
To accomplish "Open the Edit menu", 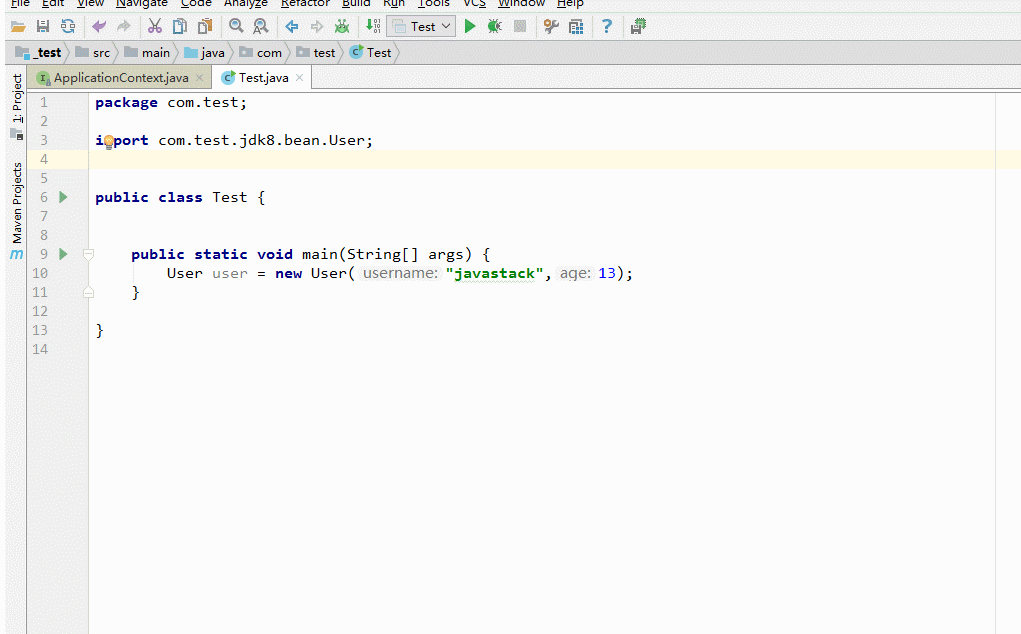I will click(53, 4).
